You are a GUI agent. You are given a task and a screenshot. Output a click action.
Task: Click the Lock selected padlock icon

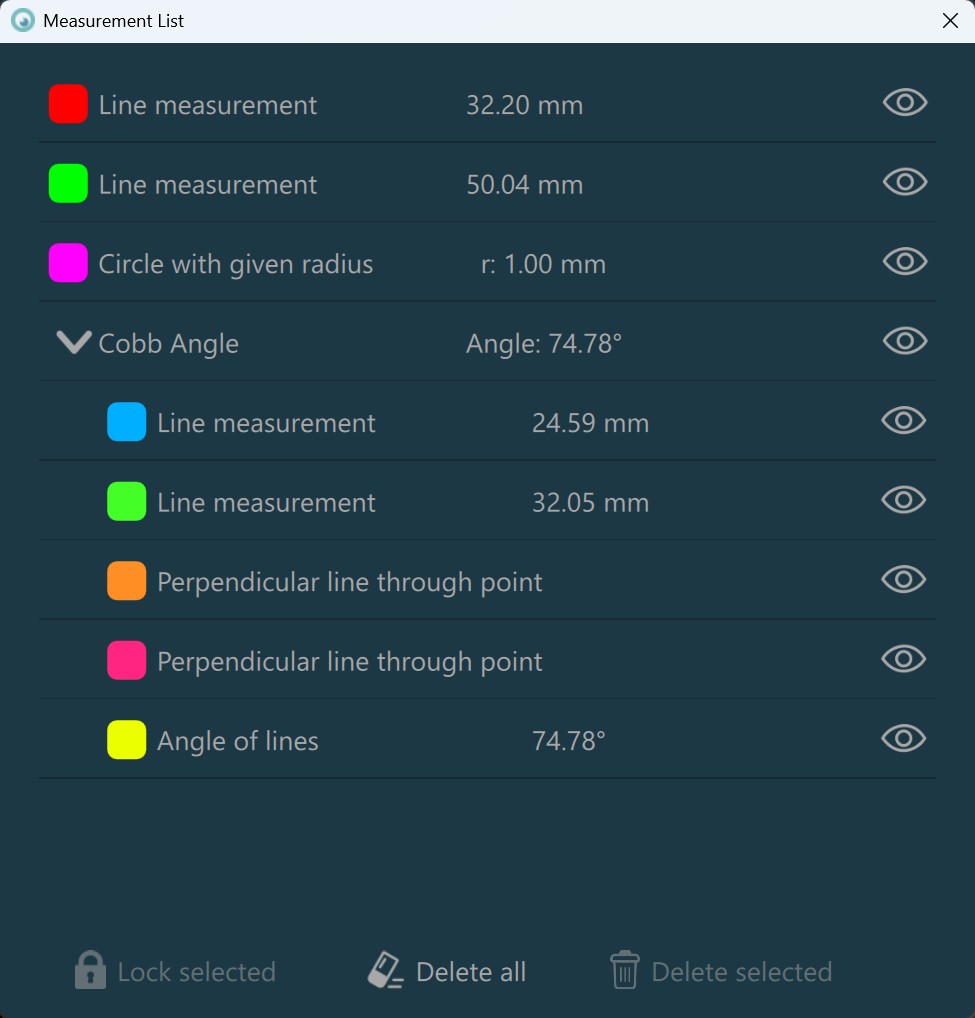(90, 970)
